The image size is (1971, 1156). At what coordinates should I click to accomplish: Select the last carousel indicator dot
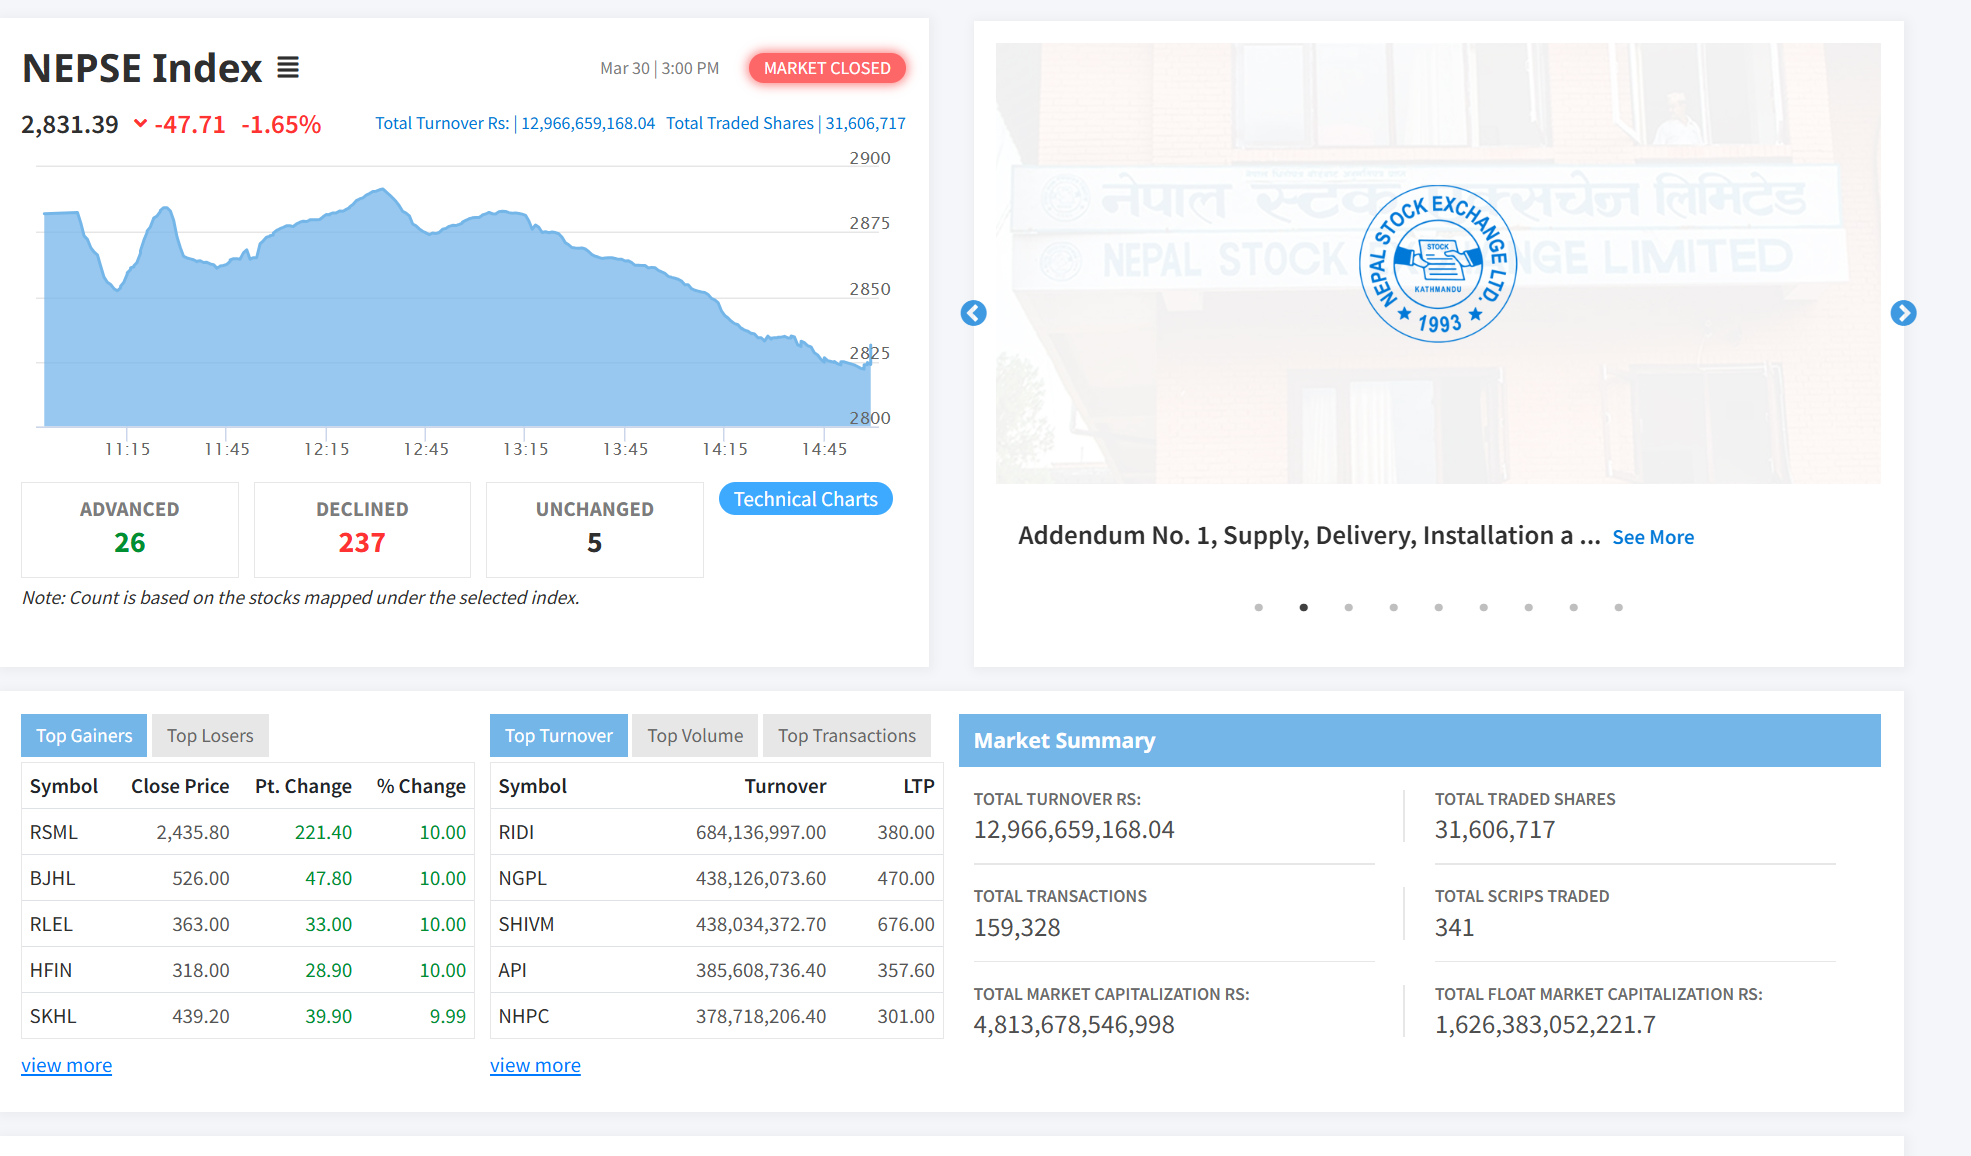click(1618, 607)
